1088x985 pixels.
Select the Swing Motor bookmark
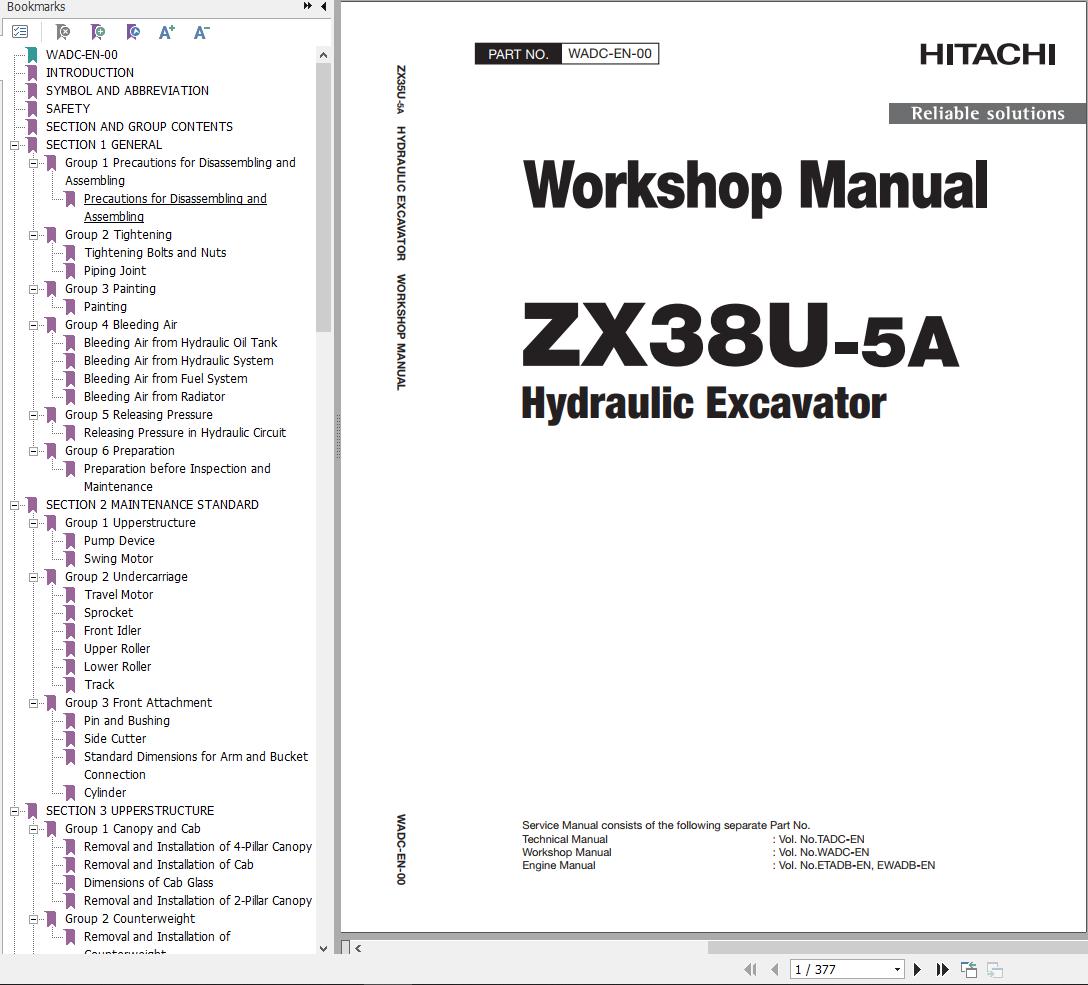click(118, 558)
